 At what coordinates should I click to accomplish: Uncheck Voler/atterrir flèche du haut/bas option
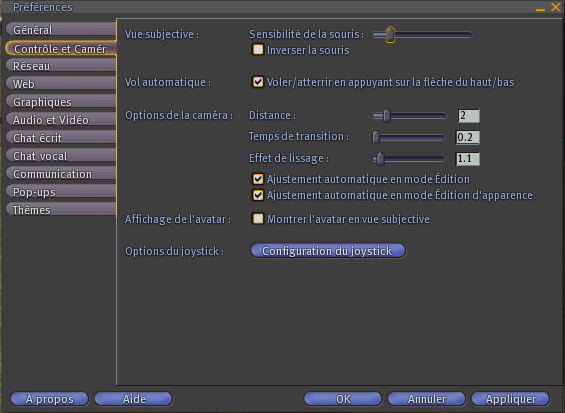(x=258, y=82)
